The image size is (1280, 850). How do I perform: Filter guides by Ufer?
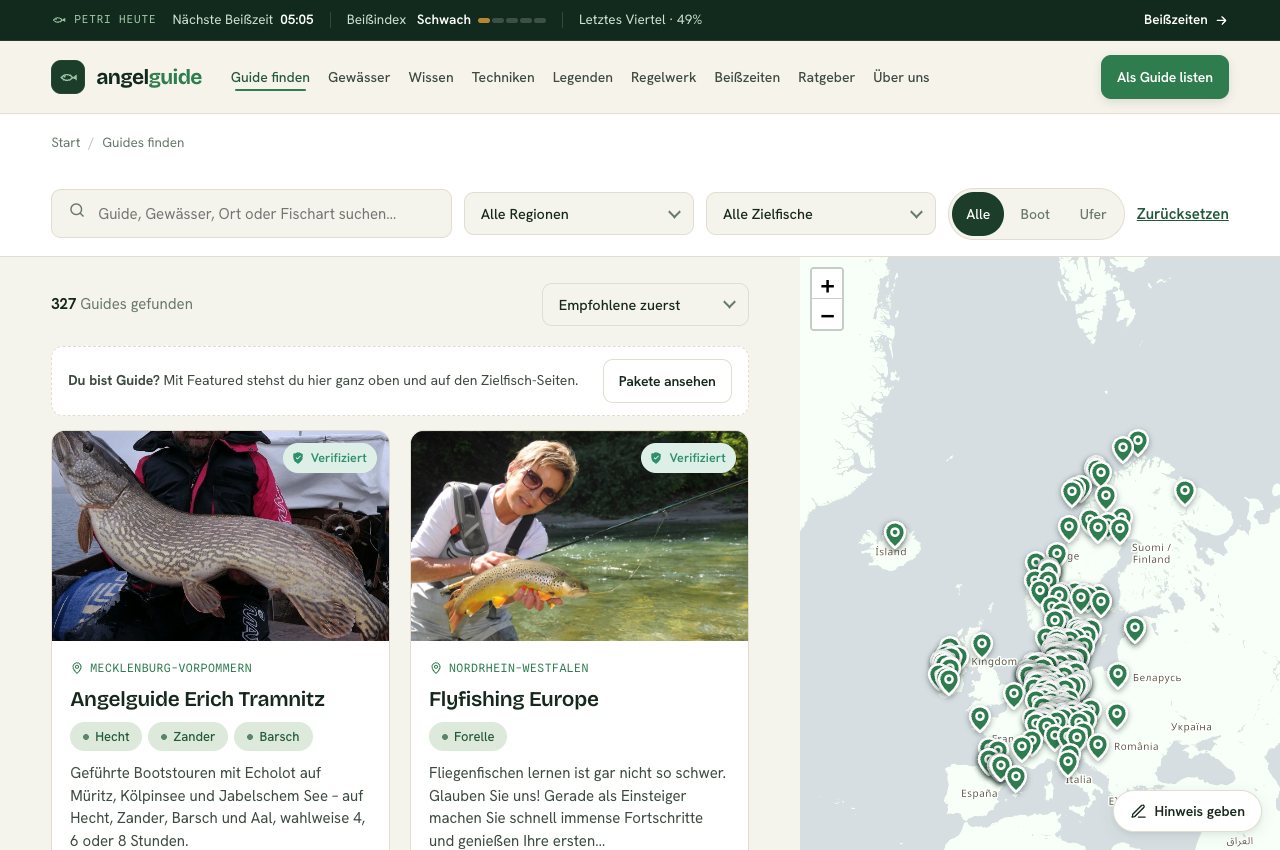1093,214
